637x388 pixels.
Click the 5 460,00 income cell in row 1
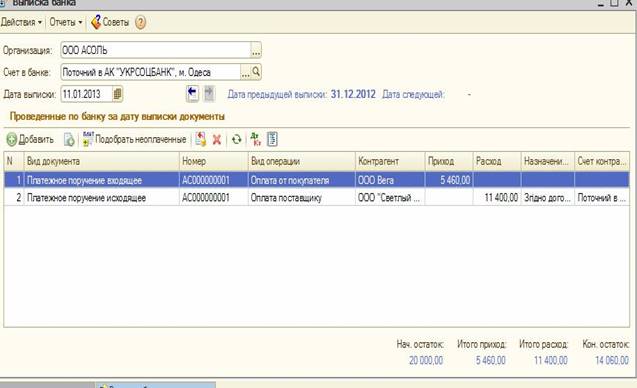[449, 180]
